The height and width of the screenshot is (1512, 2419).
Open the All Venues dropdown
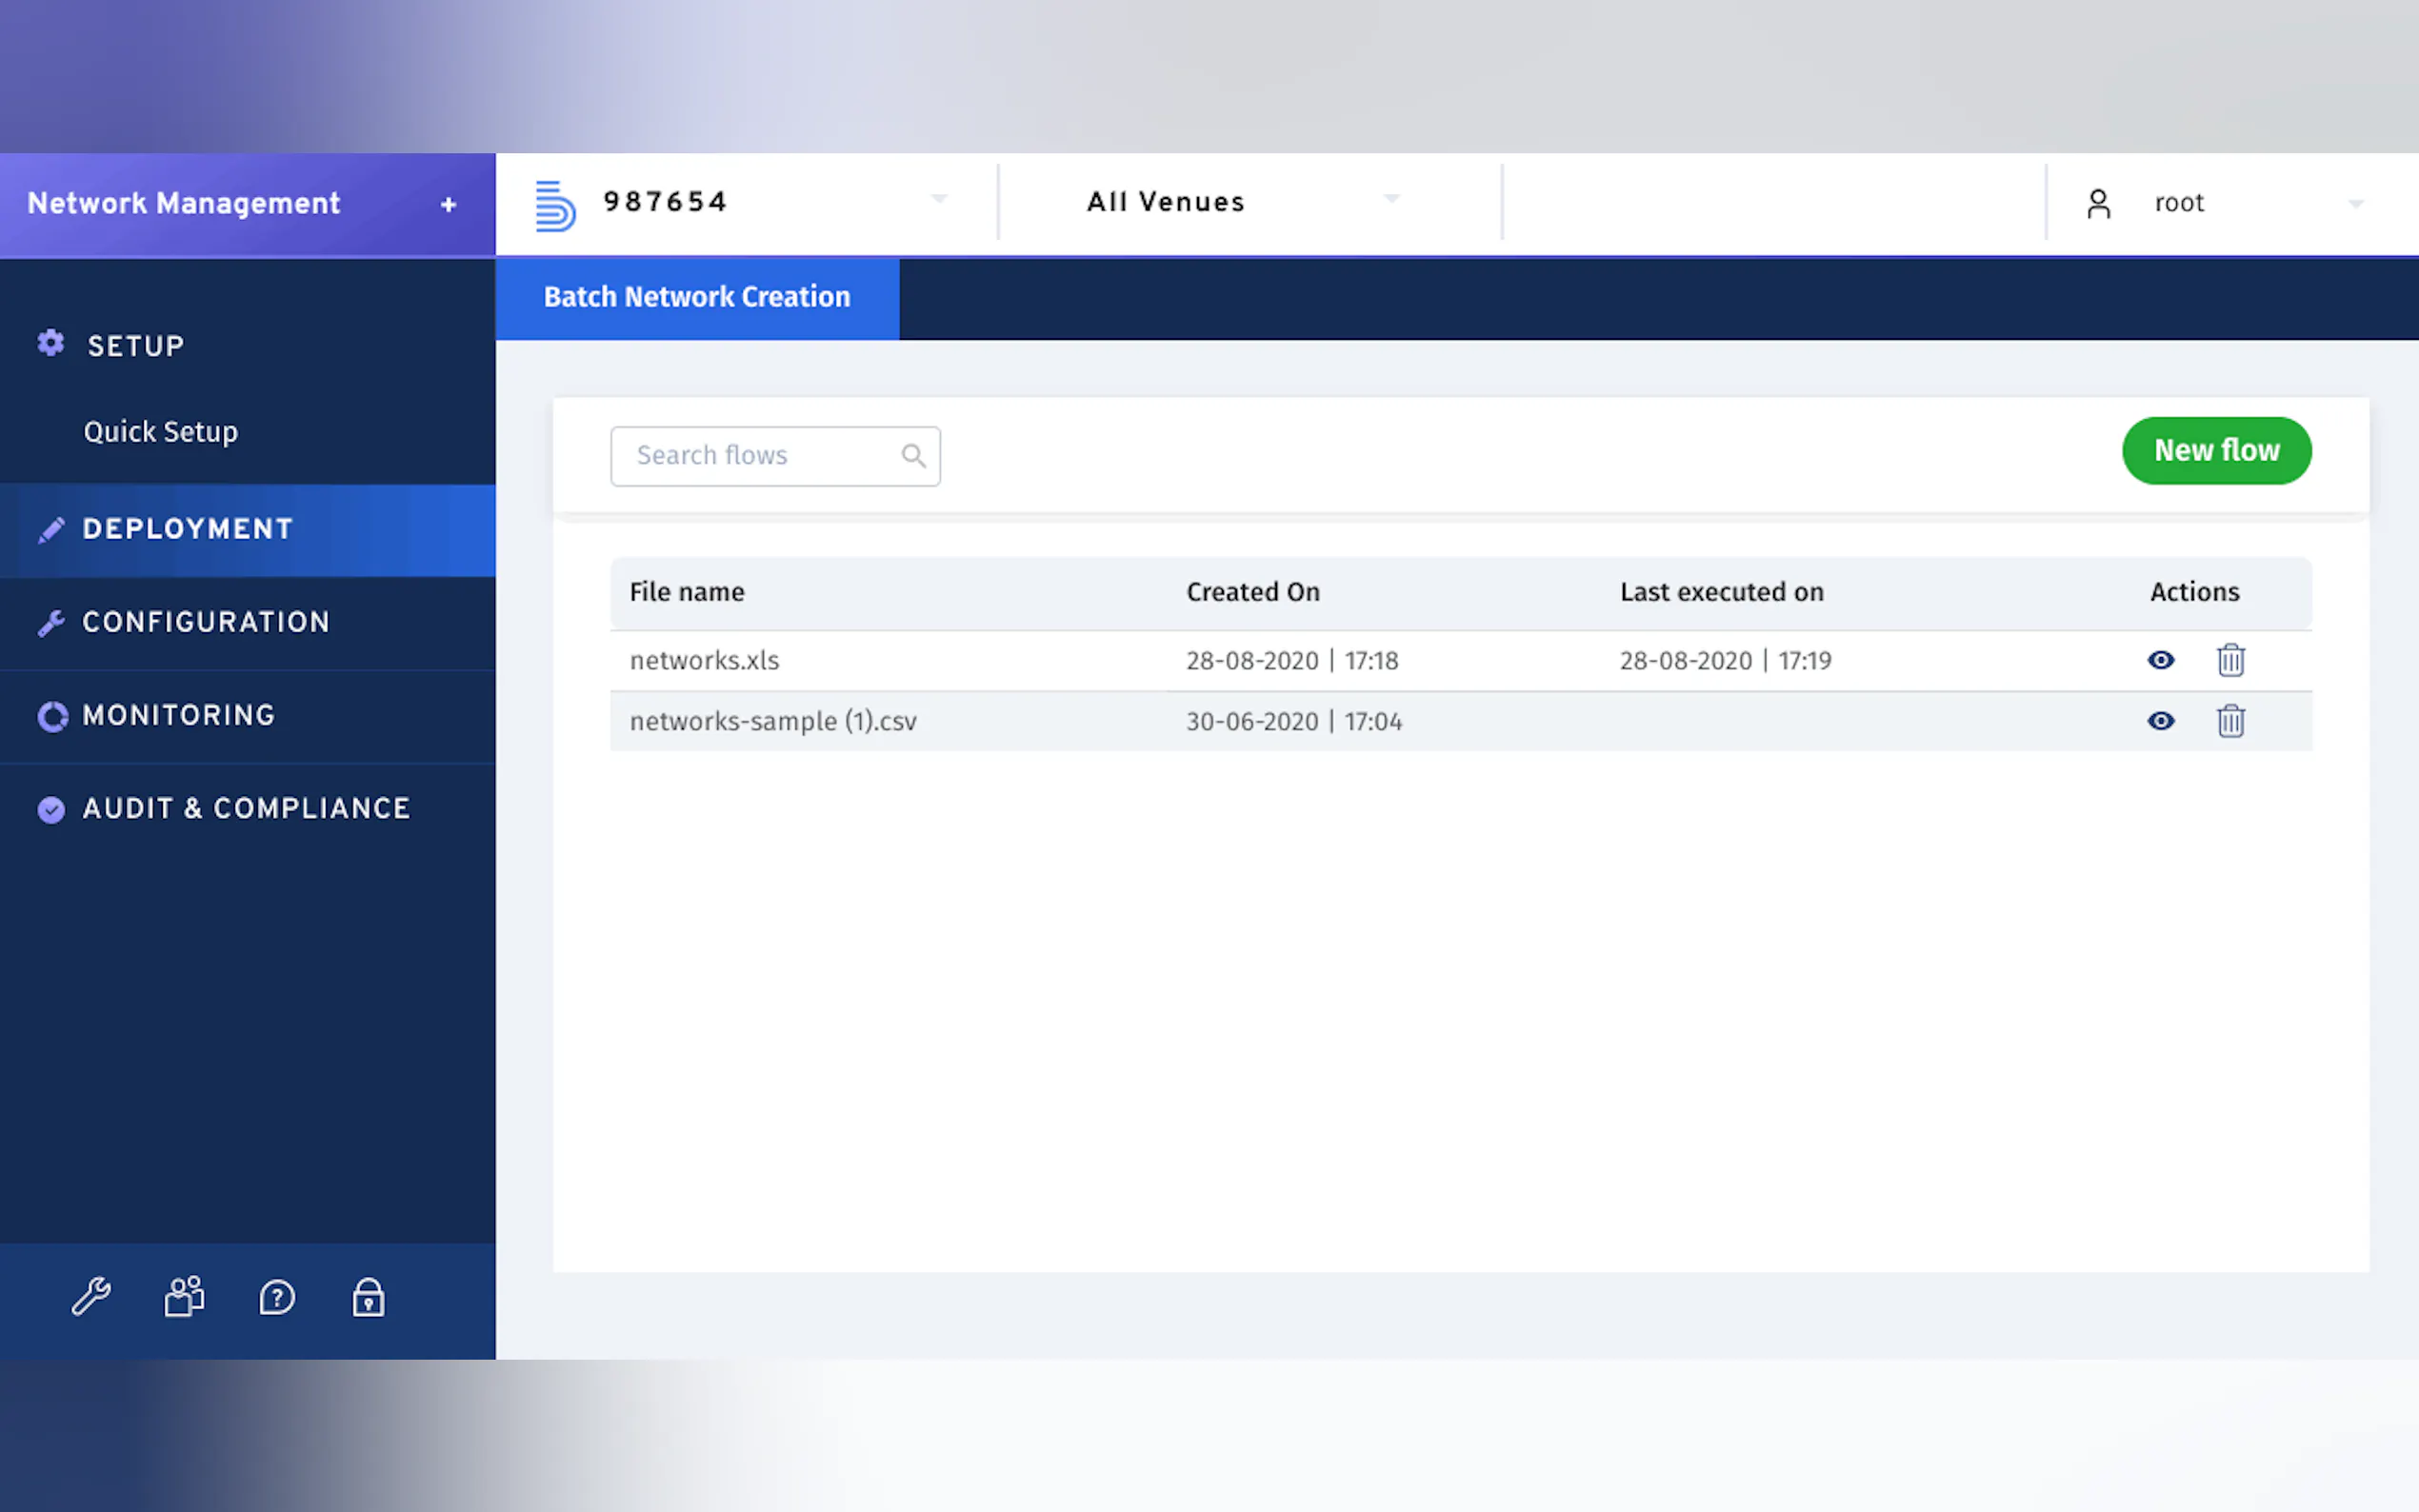click(x=1391, y=200)
